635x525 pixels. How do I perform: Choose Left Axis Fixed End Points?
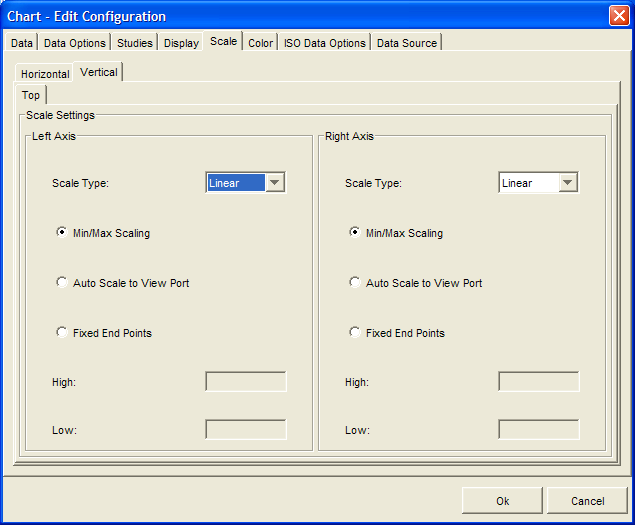click(62, 332)
